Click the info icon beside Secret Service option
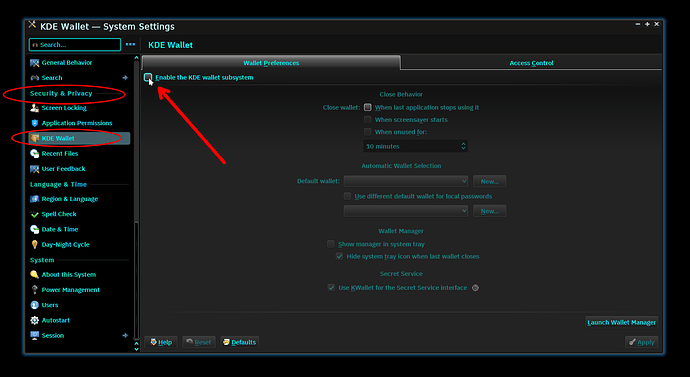Screen dimensions: 690x377 [475, 288]
